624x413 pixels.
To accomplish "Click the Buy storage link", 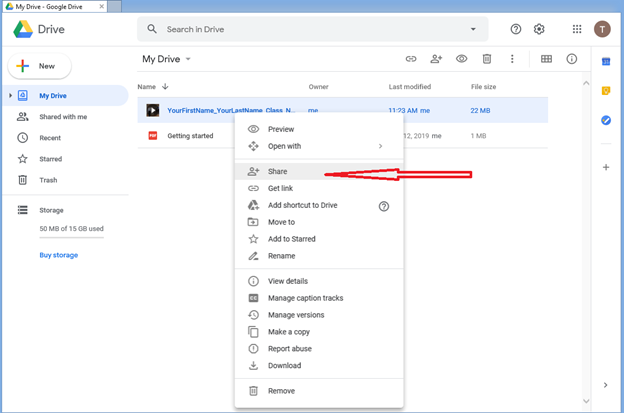I will 58,255.
